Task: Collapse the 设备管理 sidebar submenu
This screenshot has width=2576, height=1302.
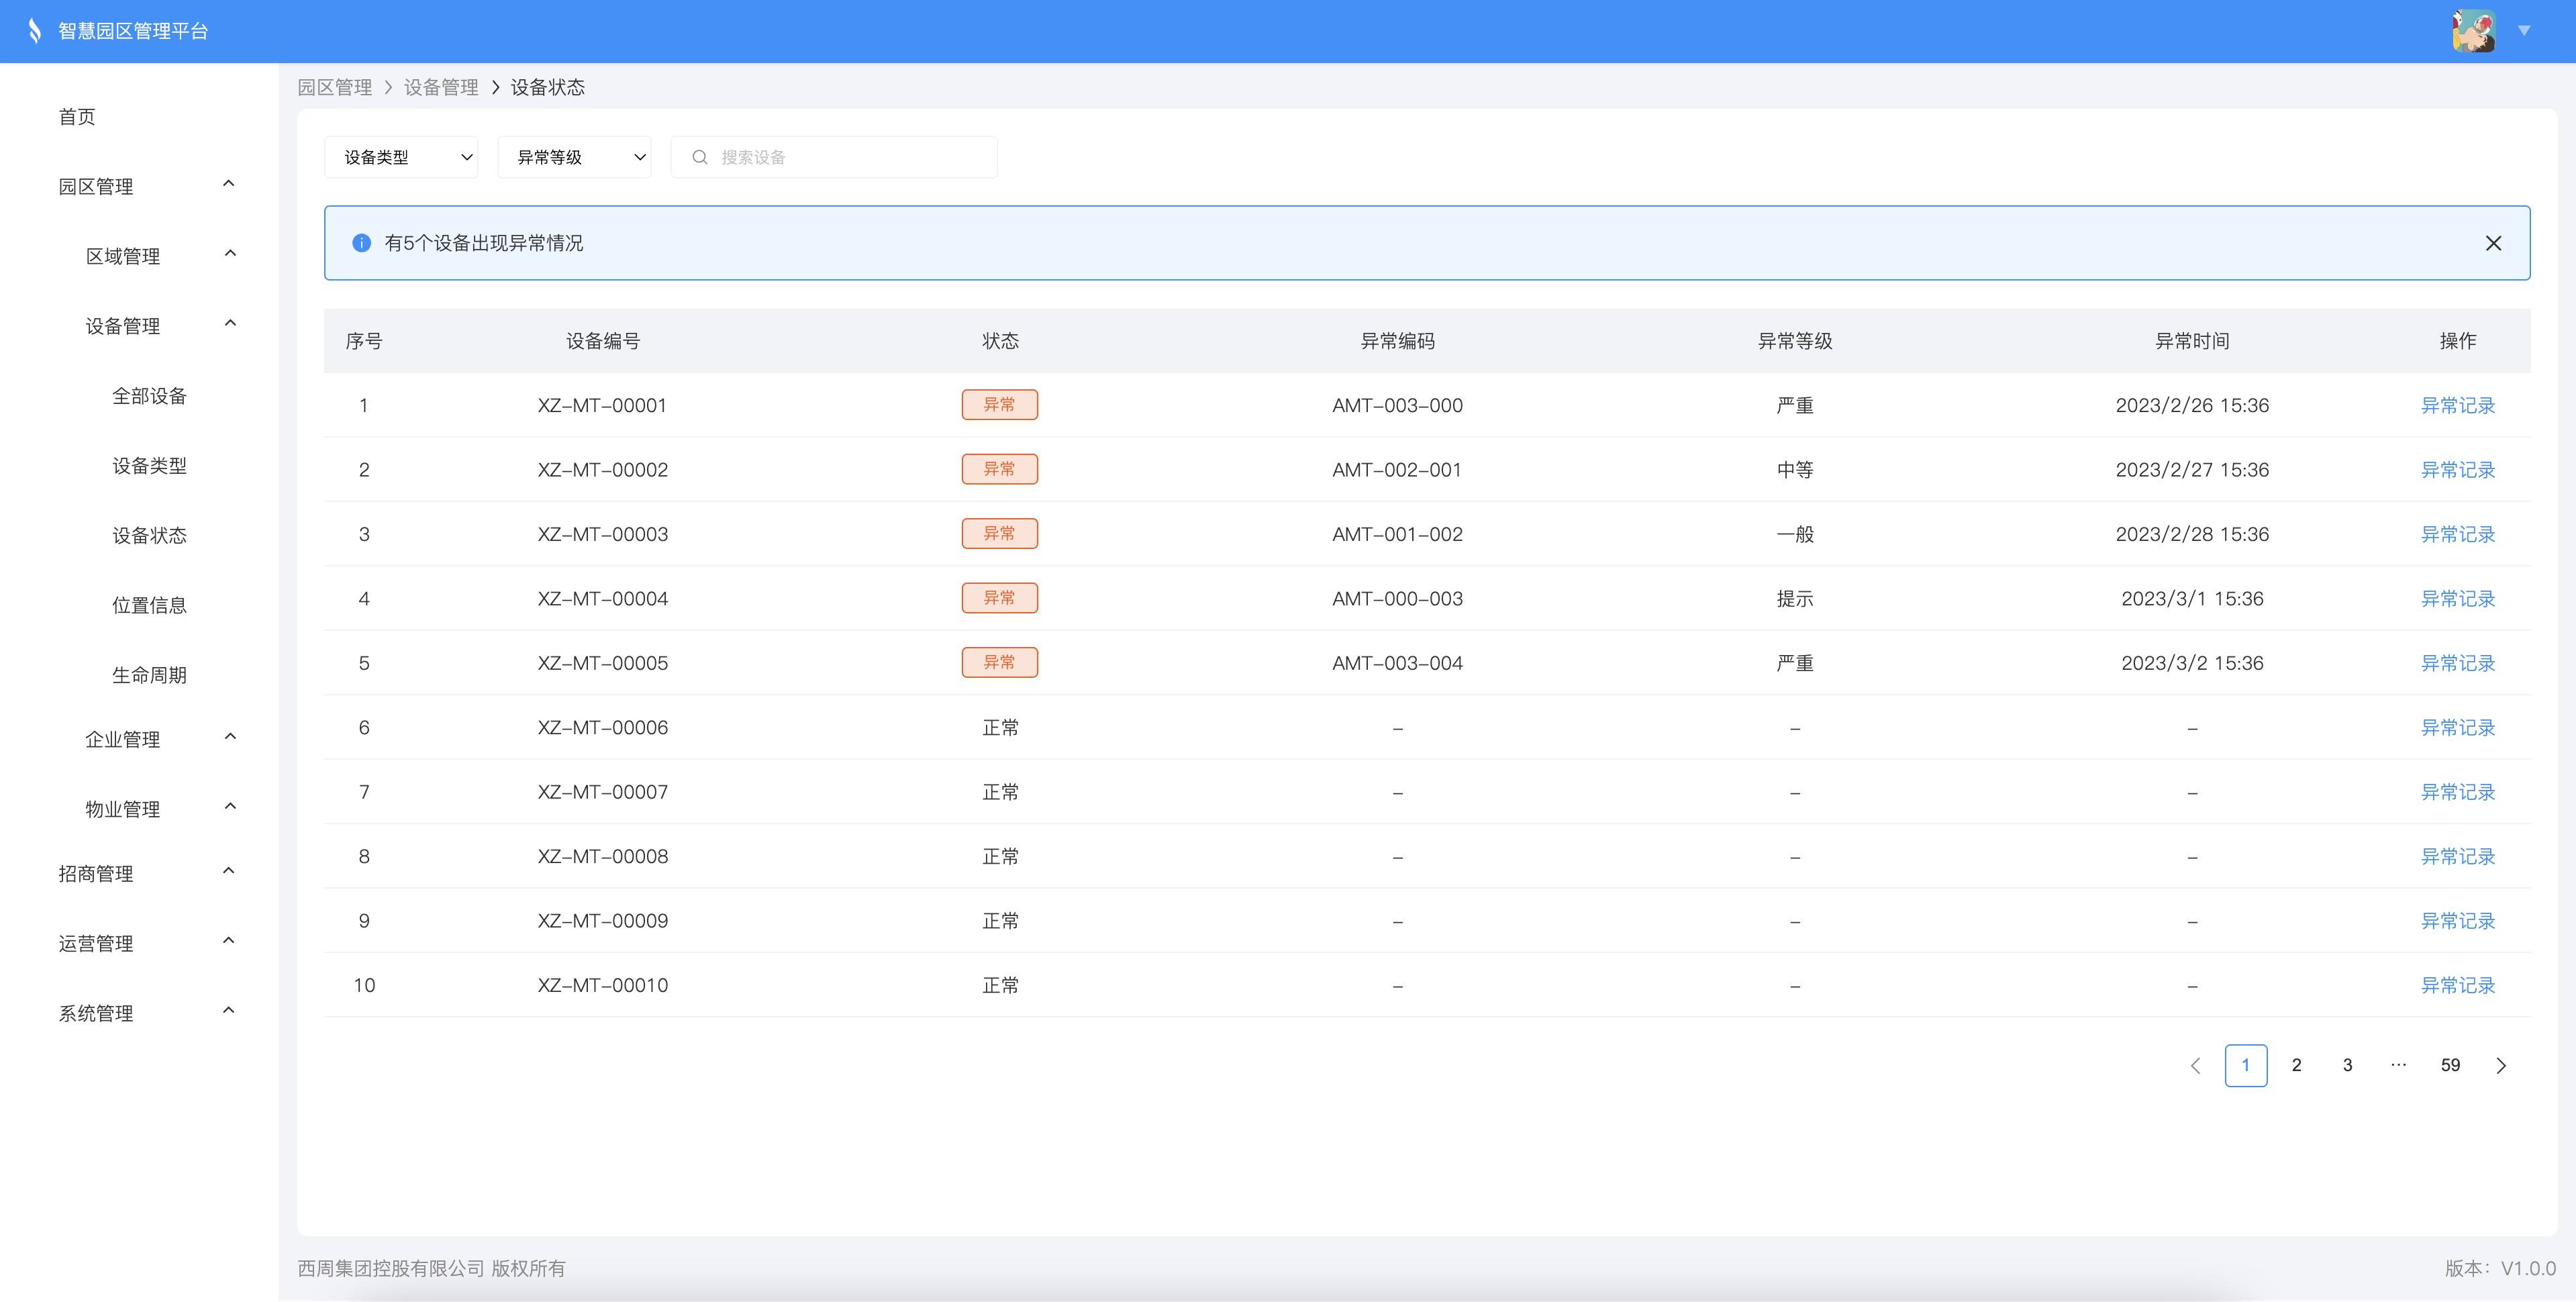Action: 231,324
